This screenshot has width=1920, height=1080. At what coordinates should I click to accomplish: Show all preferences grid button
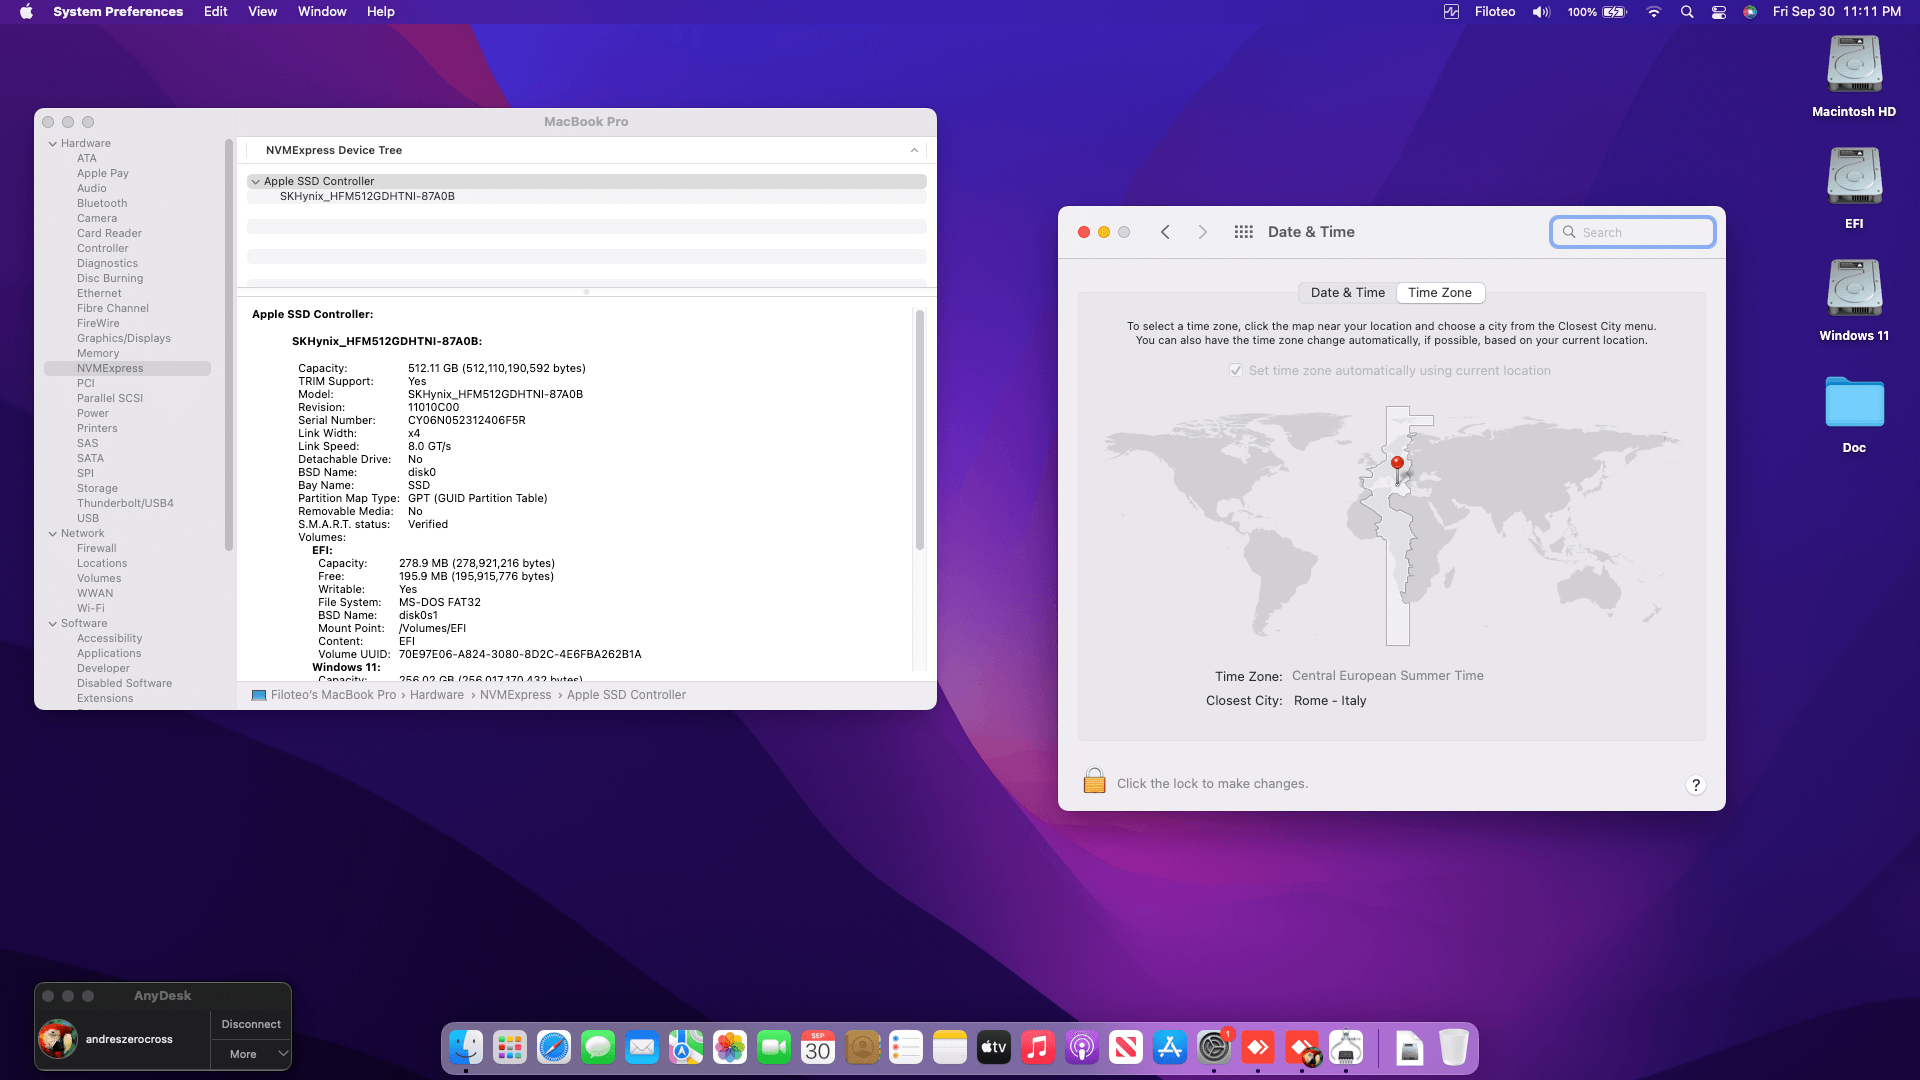click(1244, 232)
